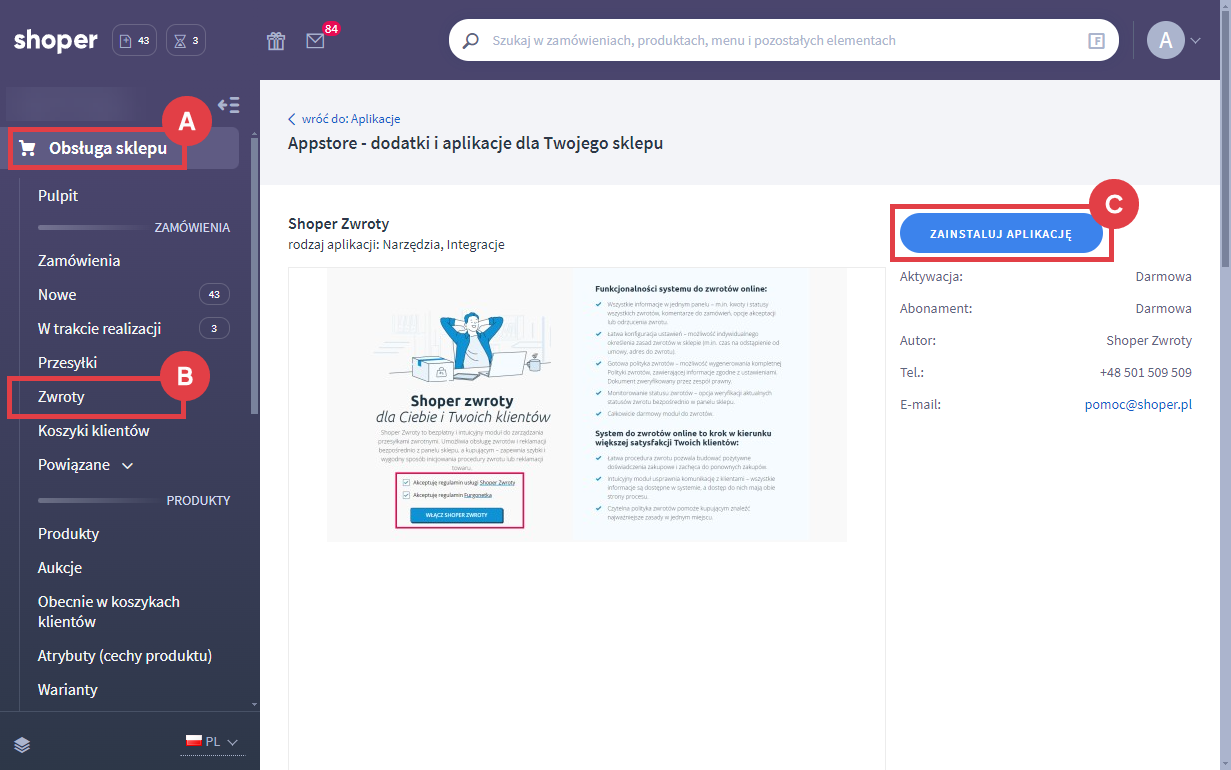Go back via wróć do: Aplikacje link
Screen dimensions: 1231x770
344,119
